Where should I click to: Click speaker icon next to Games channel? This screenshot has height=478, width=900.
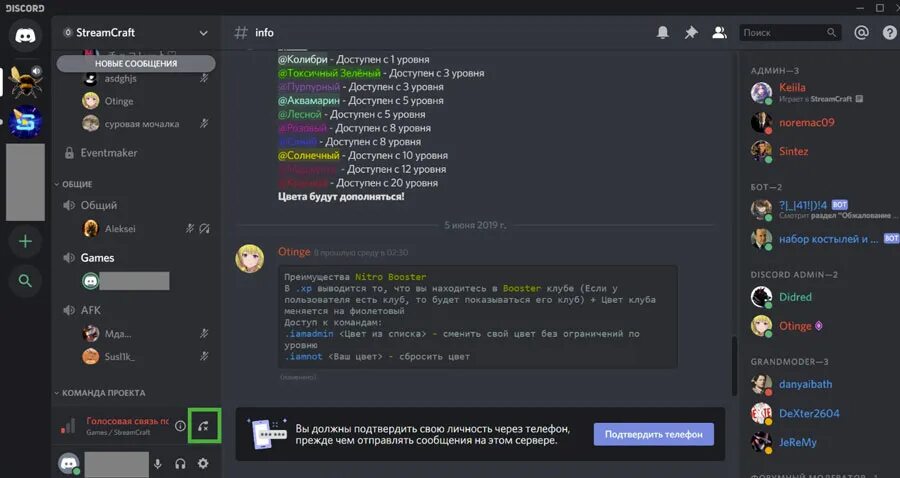69,258
